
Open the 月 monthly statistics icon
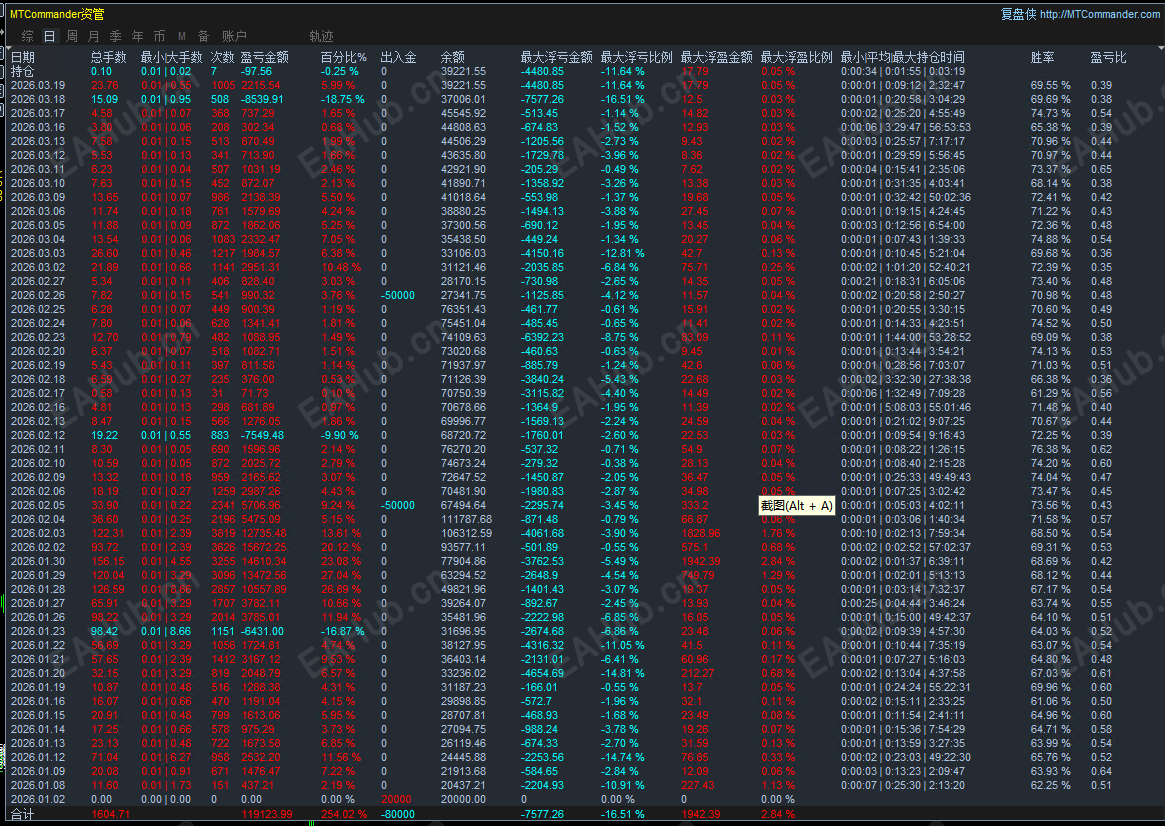point(93,36)
